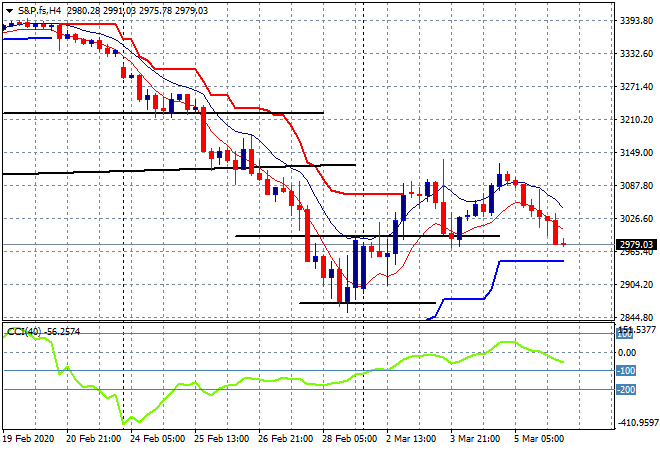Click the CCI scale minimum -410.9597
The image size is (660, 450).
point(637,422)
